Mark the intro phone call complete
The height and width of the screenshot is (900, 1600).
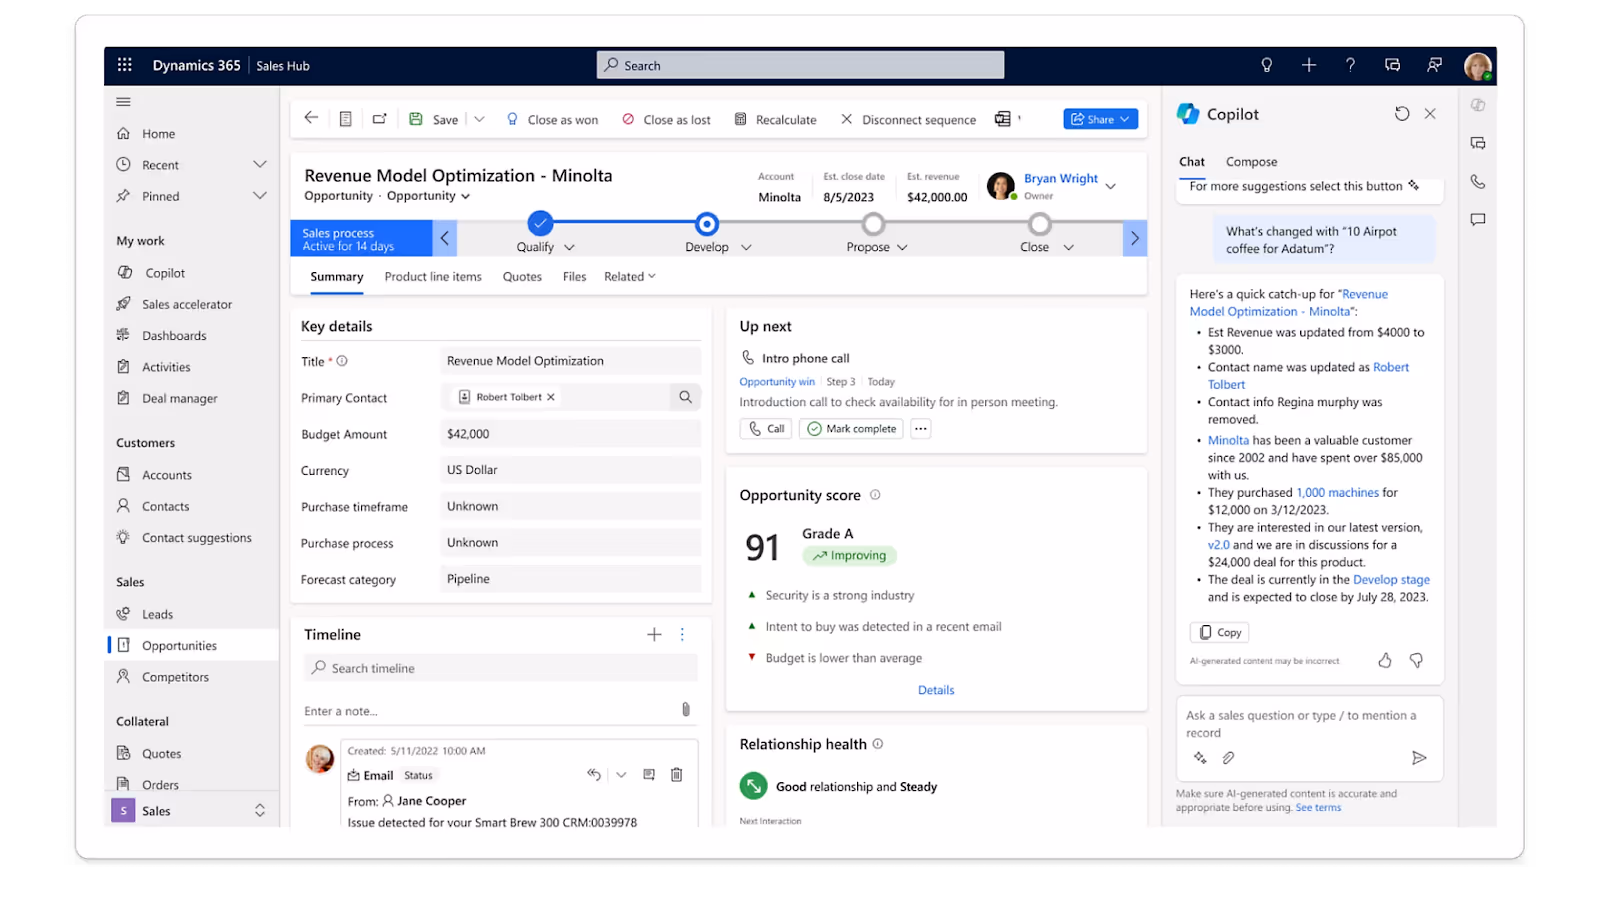[851, 429]
